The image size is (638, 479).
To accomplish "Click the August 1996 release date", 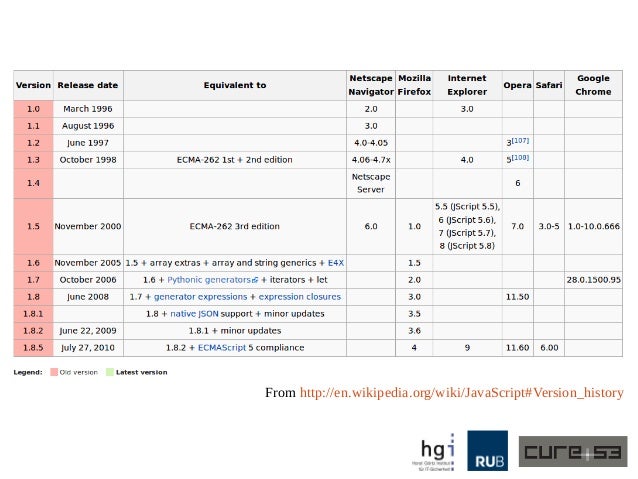I will point(88,126).
